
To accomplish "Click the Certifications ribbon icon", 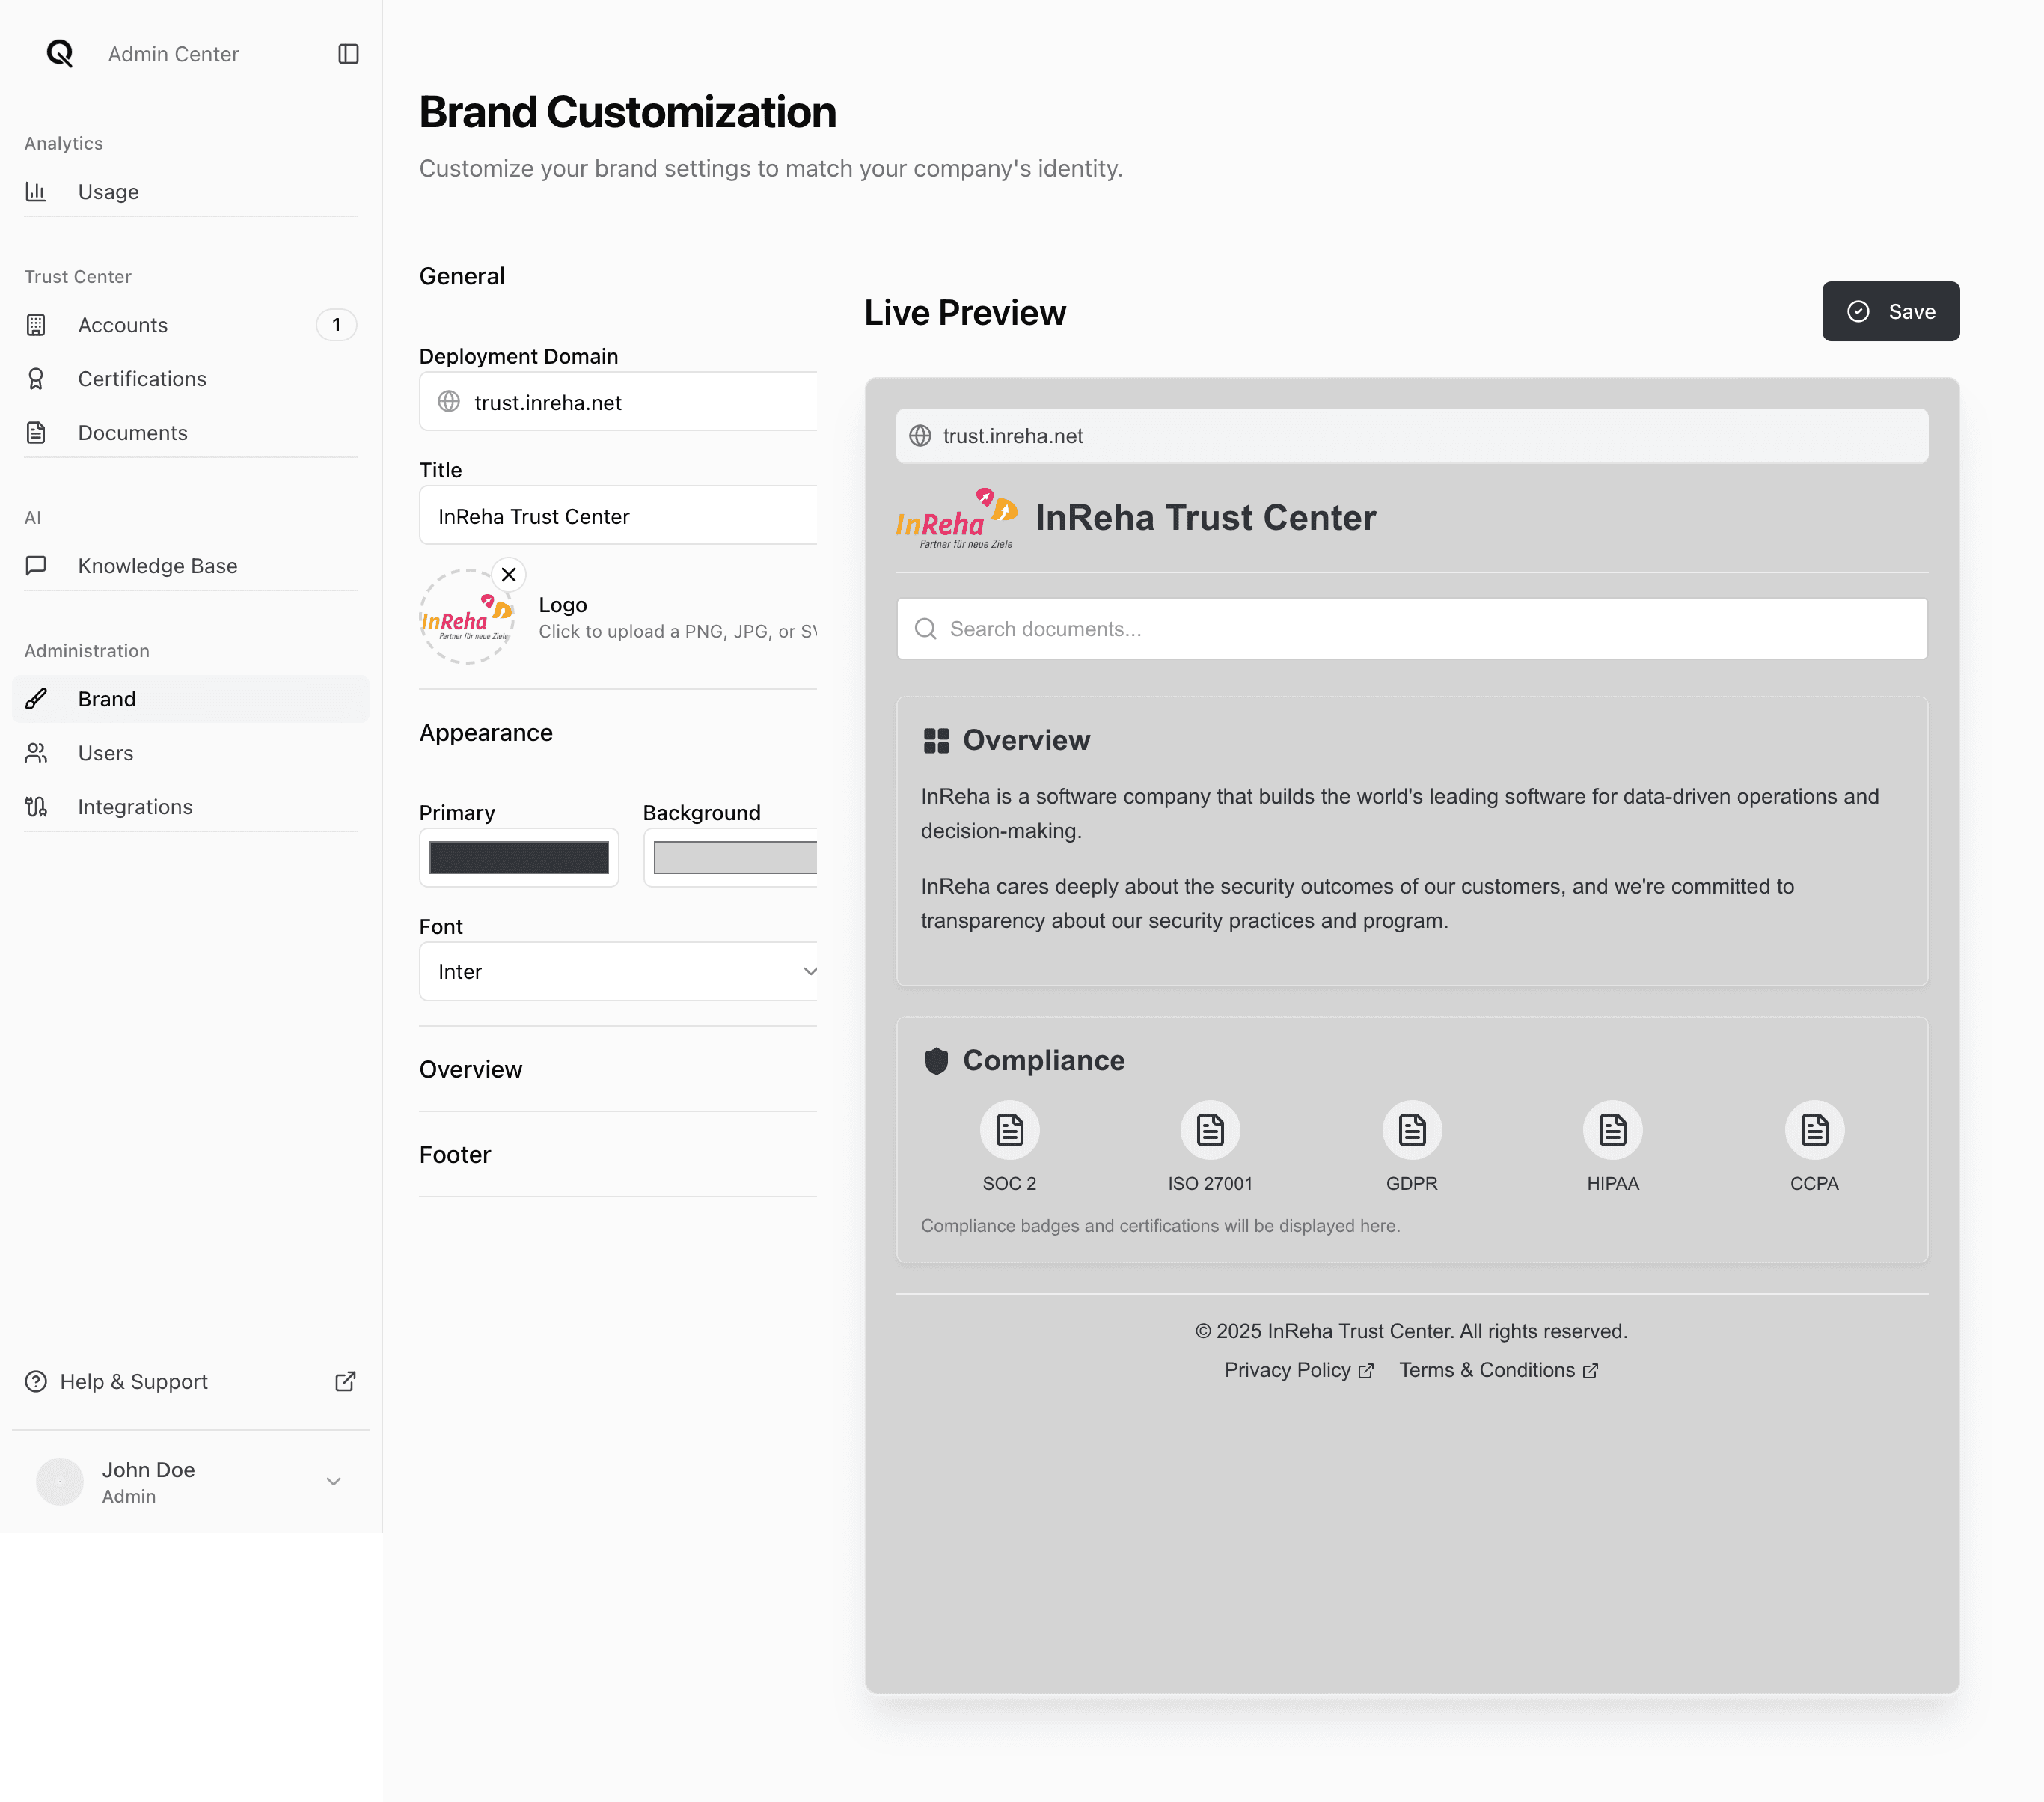I will 36,378.
